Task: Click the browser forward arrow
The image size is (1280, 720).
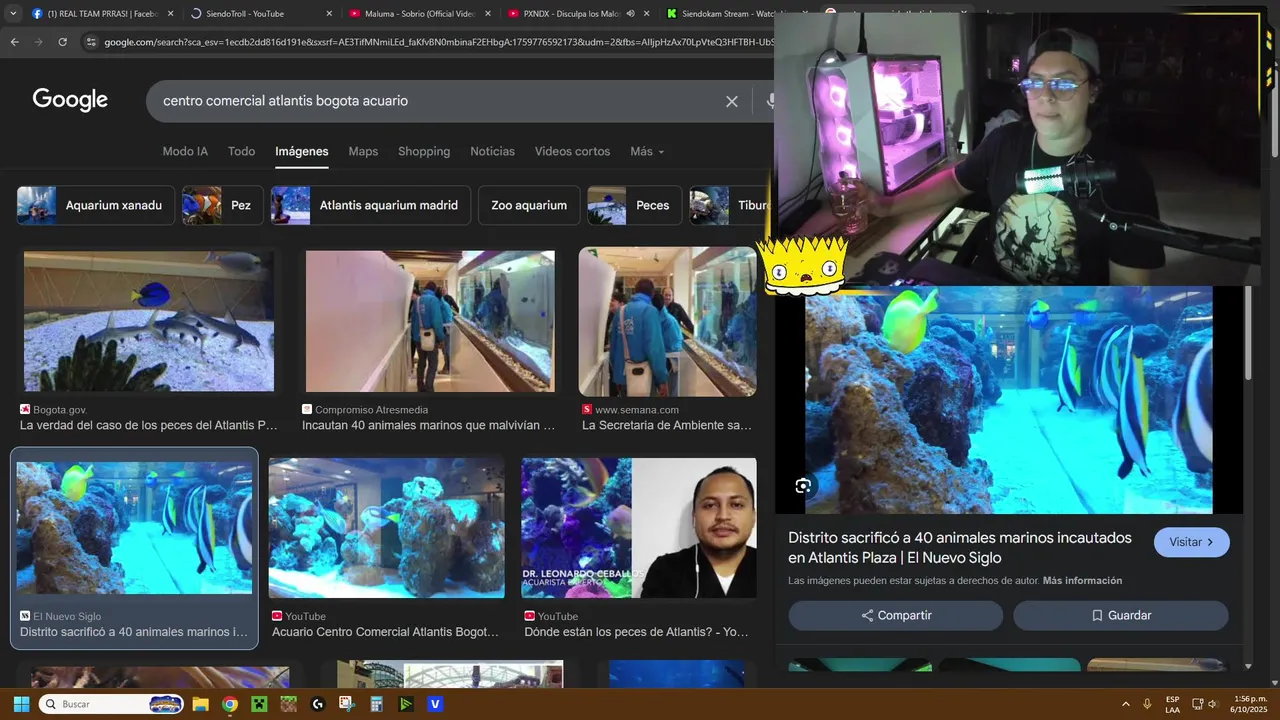Action: (x=38, y=42)
